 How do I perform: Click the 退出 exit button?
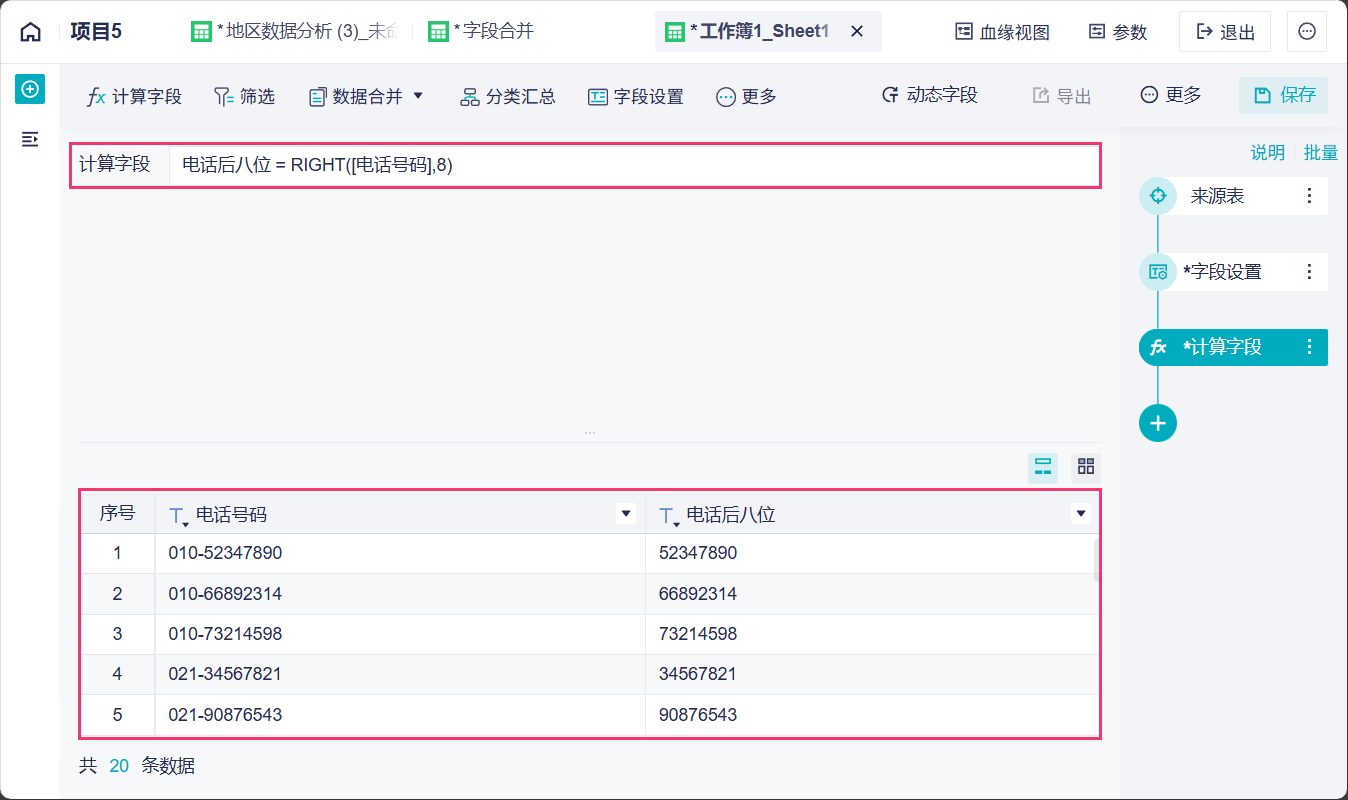point(1225,32)
